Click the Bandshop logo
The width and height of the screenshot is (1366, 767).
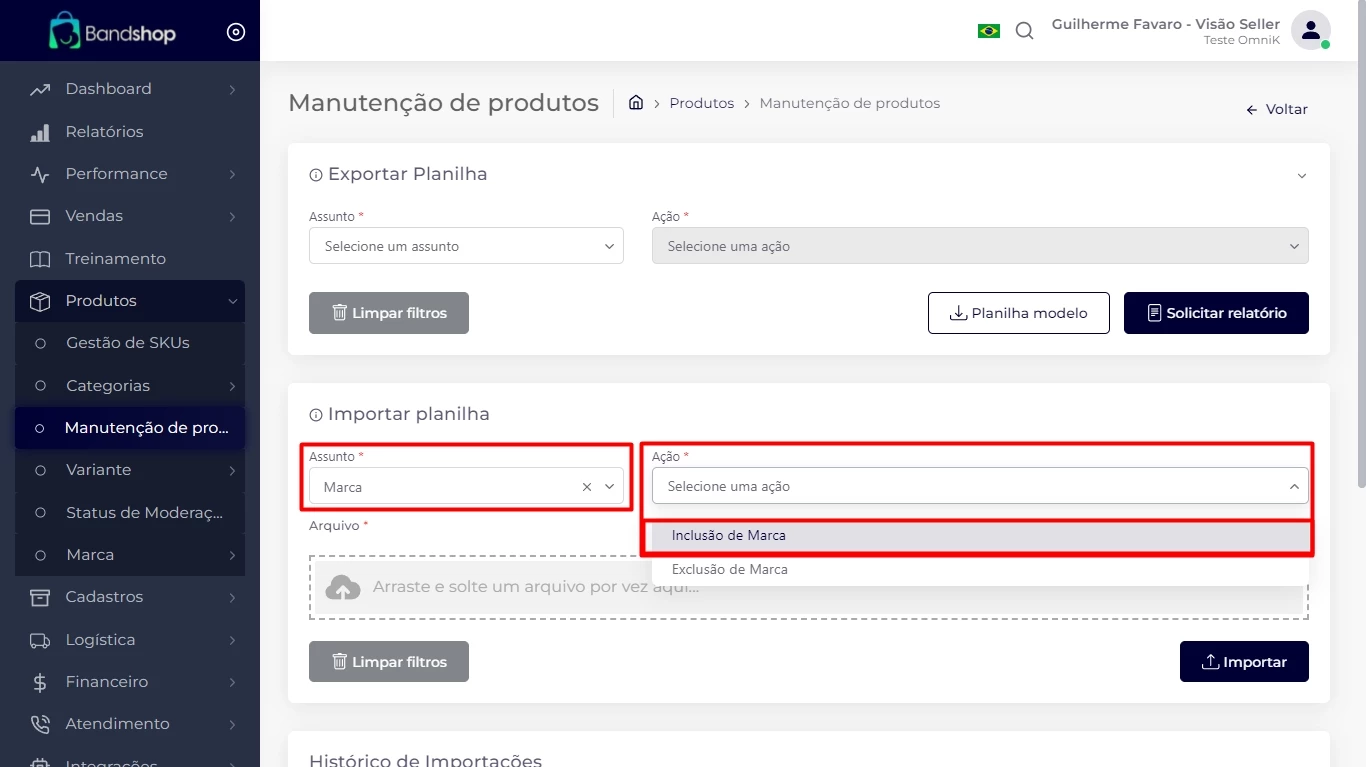pos(112,32)
